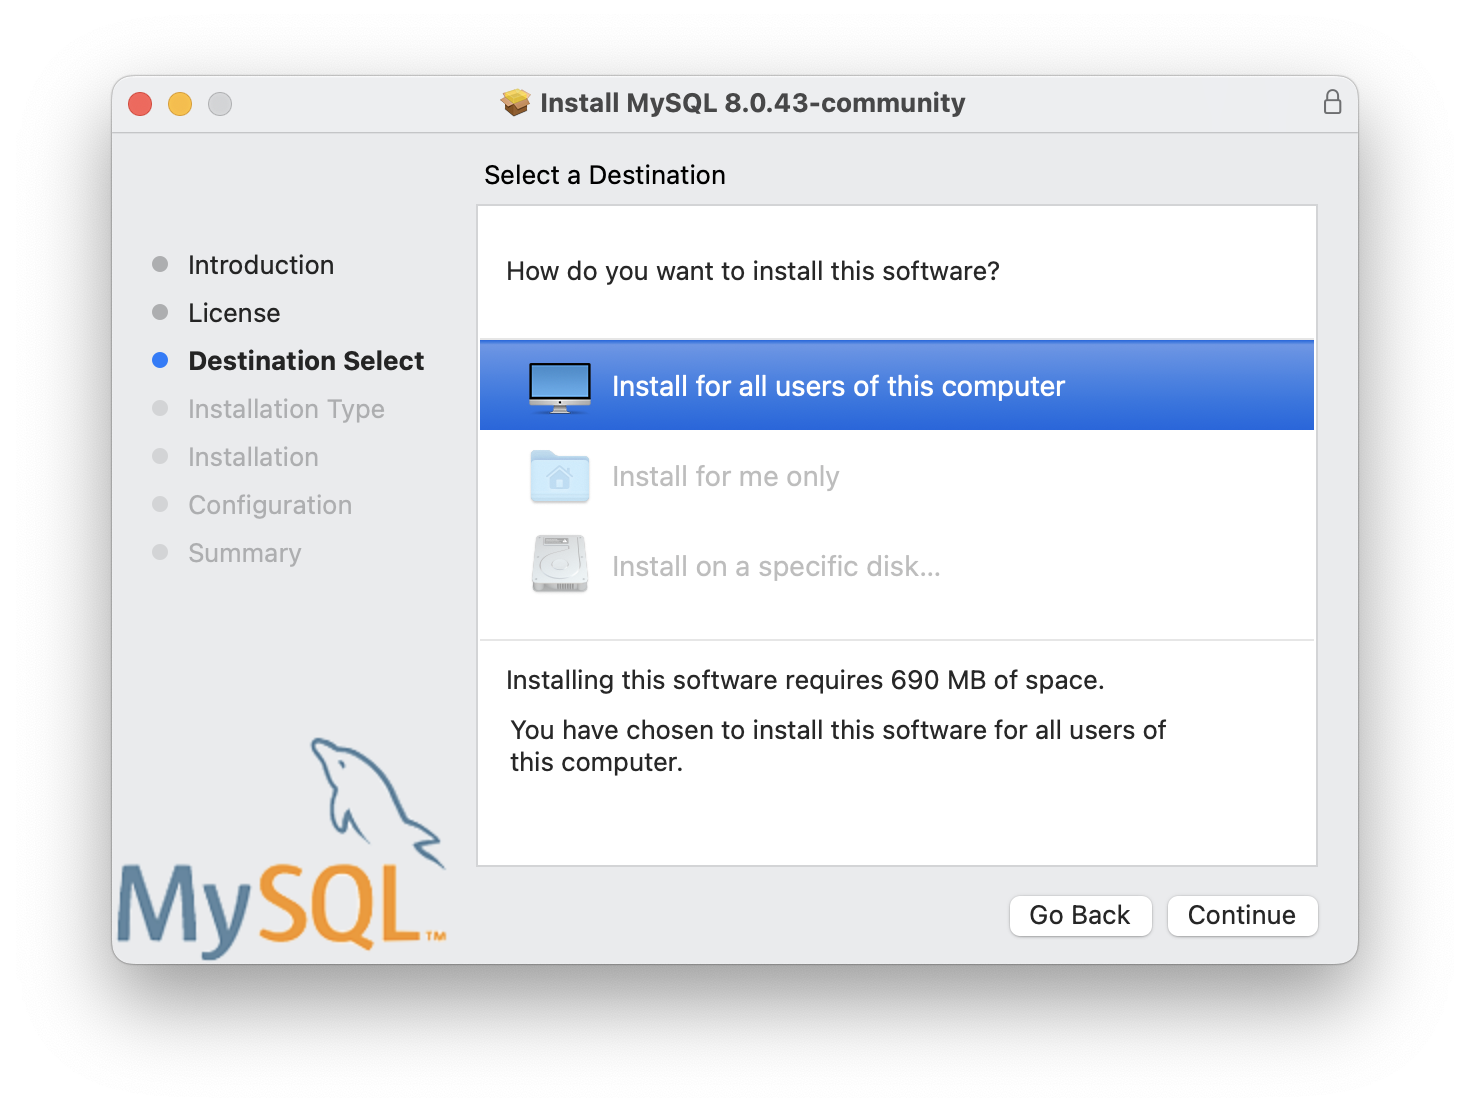The image size is (1470, 1112).
Task: Click the hard disk drive icon
Action: (x=560, y=565)
